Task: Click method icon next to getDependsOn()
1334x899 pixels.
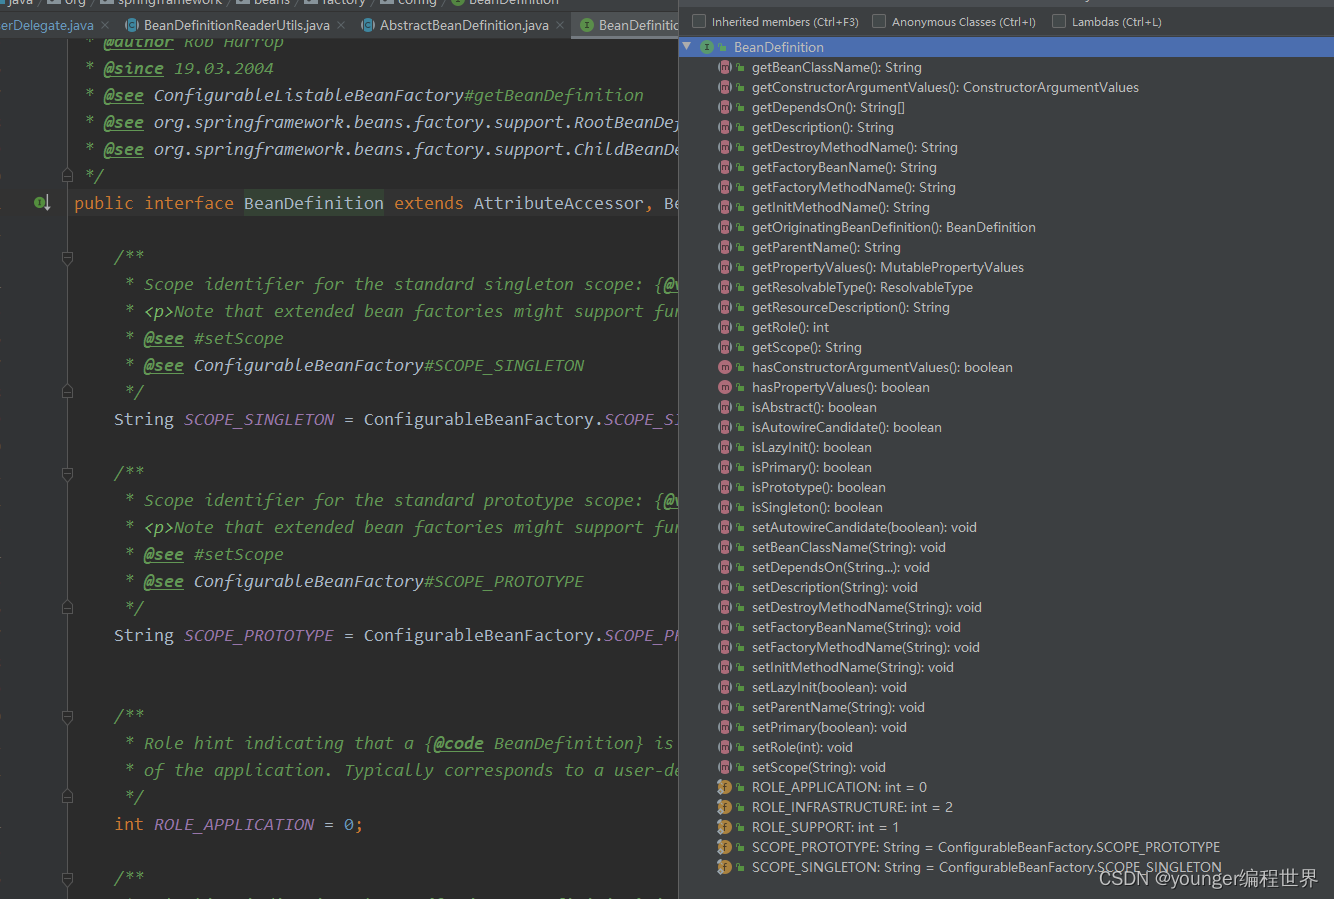Action: point(725,107)
